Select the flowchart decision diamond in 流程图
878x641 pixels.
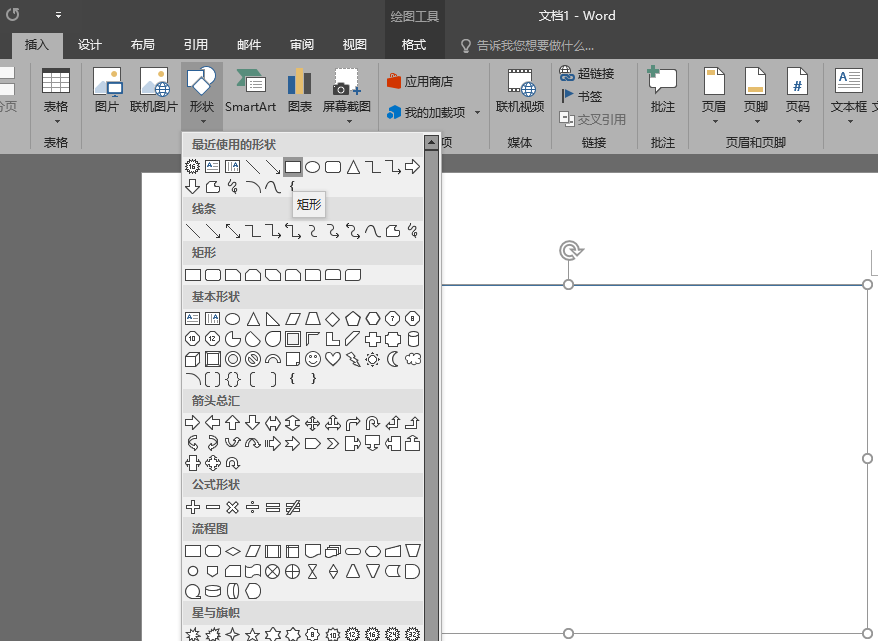[233, 551]
